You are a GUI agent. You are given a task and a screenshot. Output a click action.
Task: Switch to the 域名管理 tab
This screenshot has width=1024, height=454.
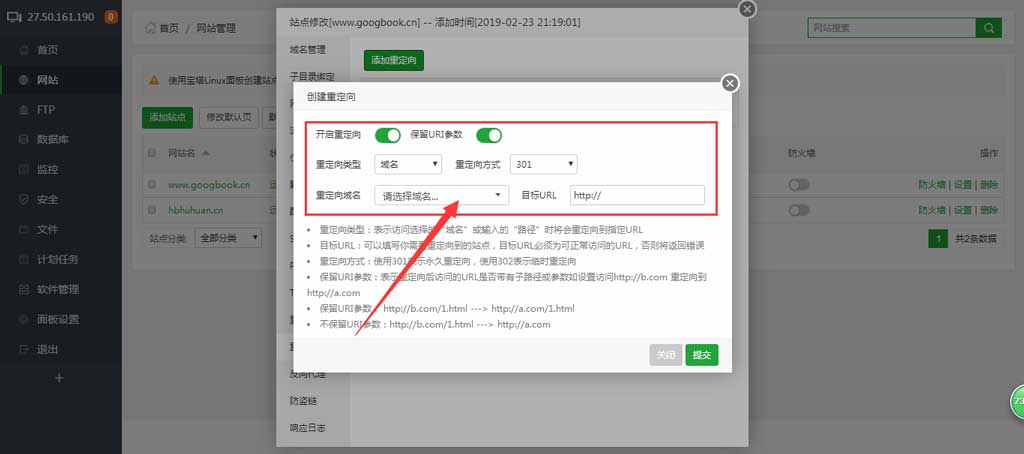pos(308,50)
